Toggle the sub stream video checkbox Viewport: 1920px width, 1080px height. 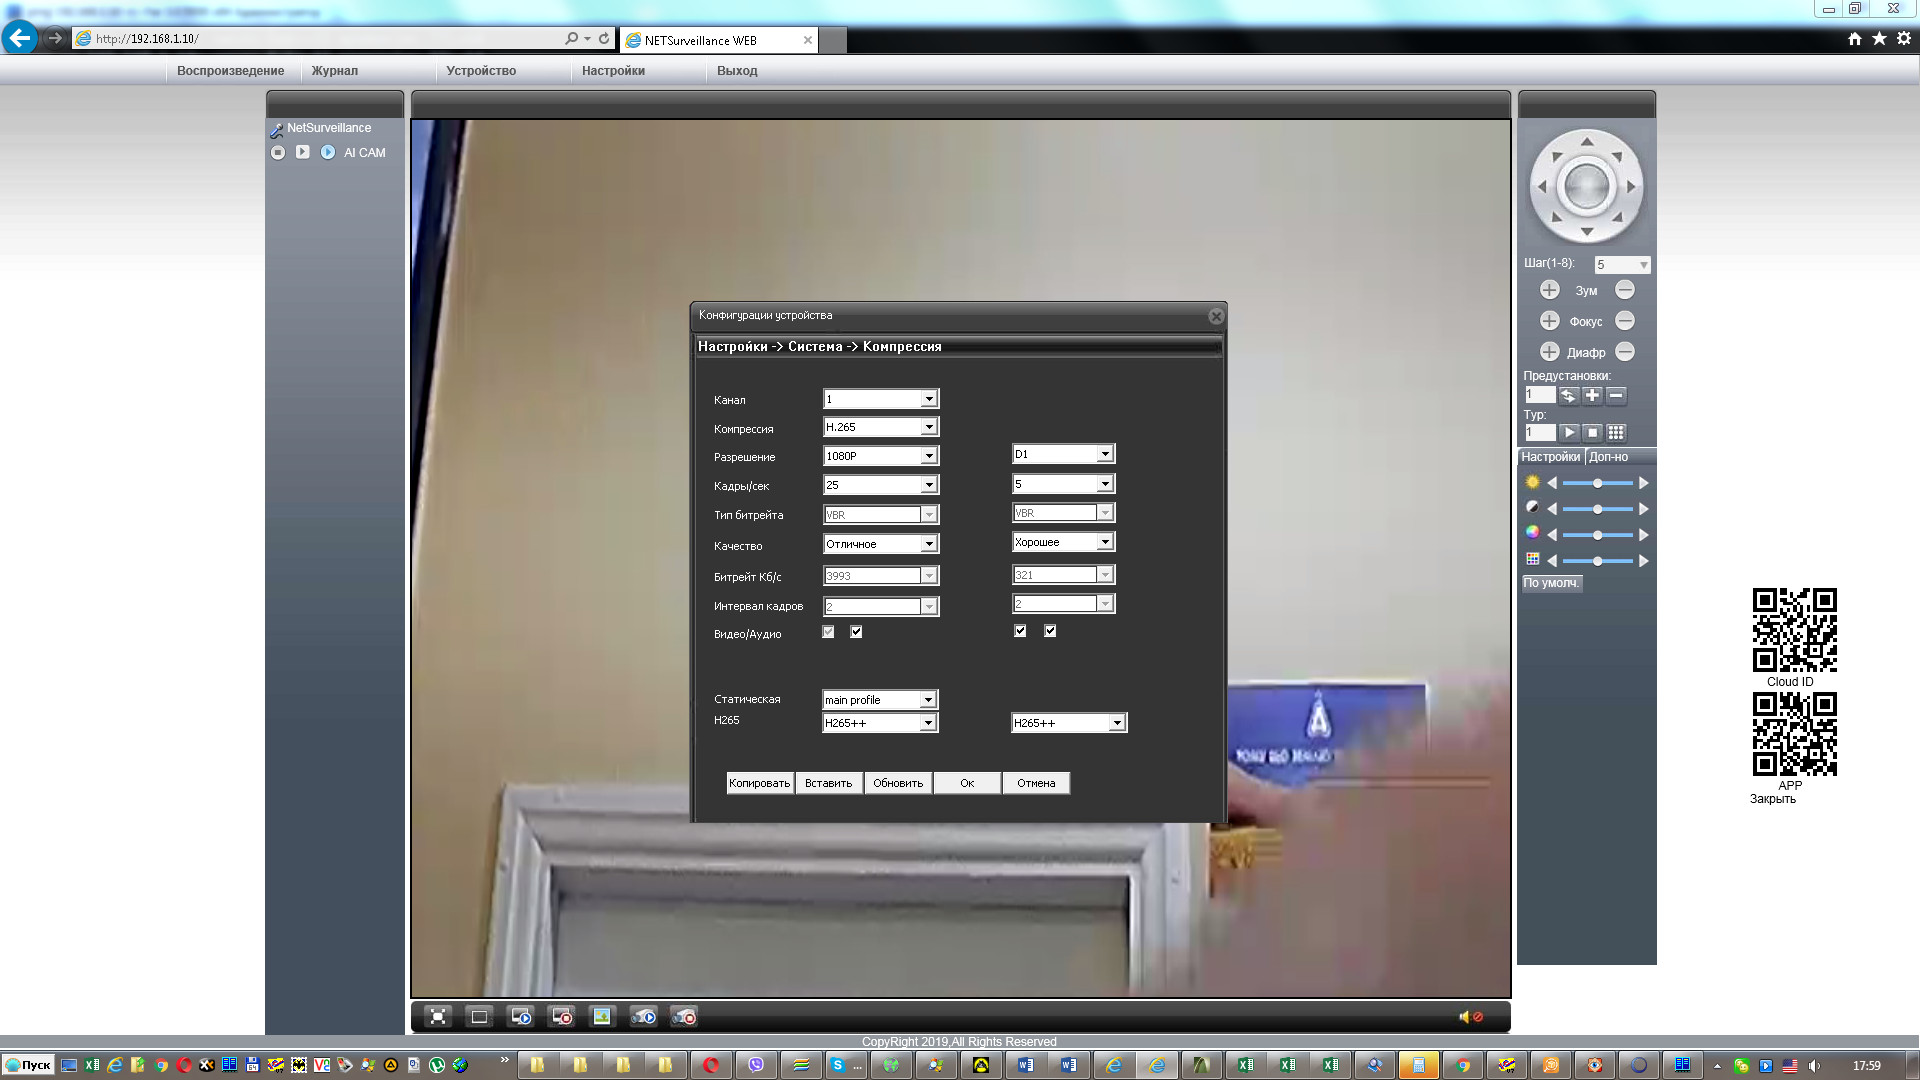pyautogui.click(x=1020, y=631)
